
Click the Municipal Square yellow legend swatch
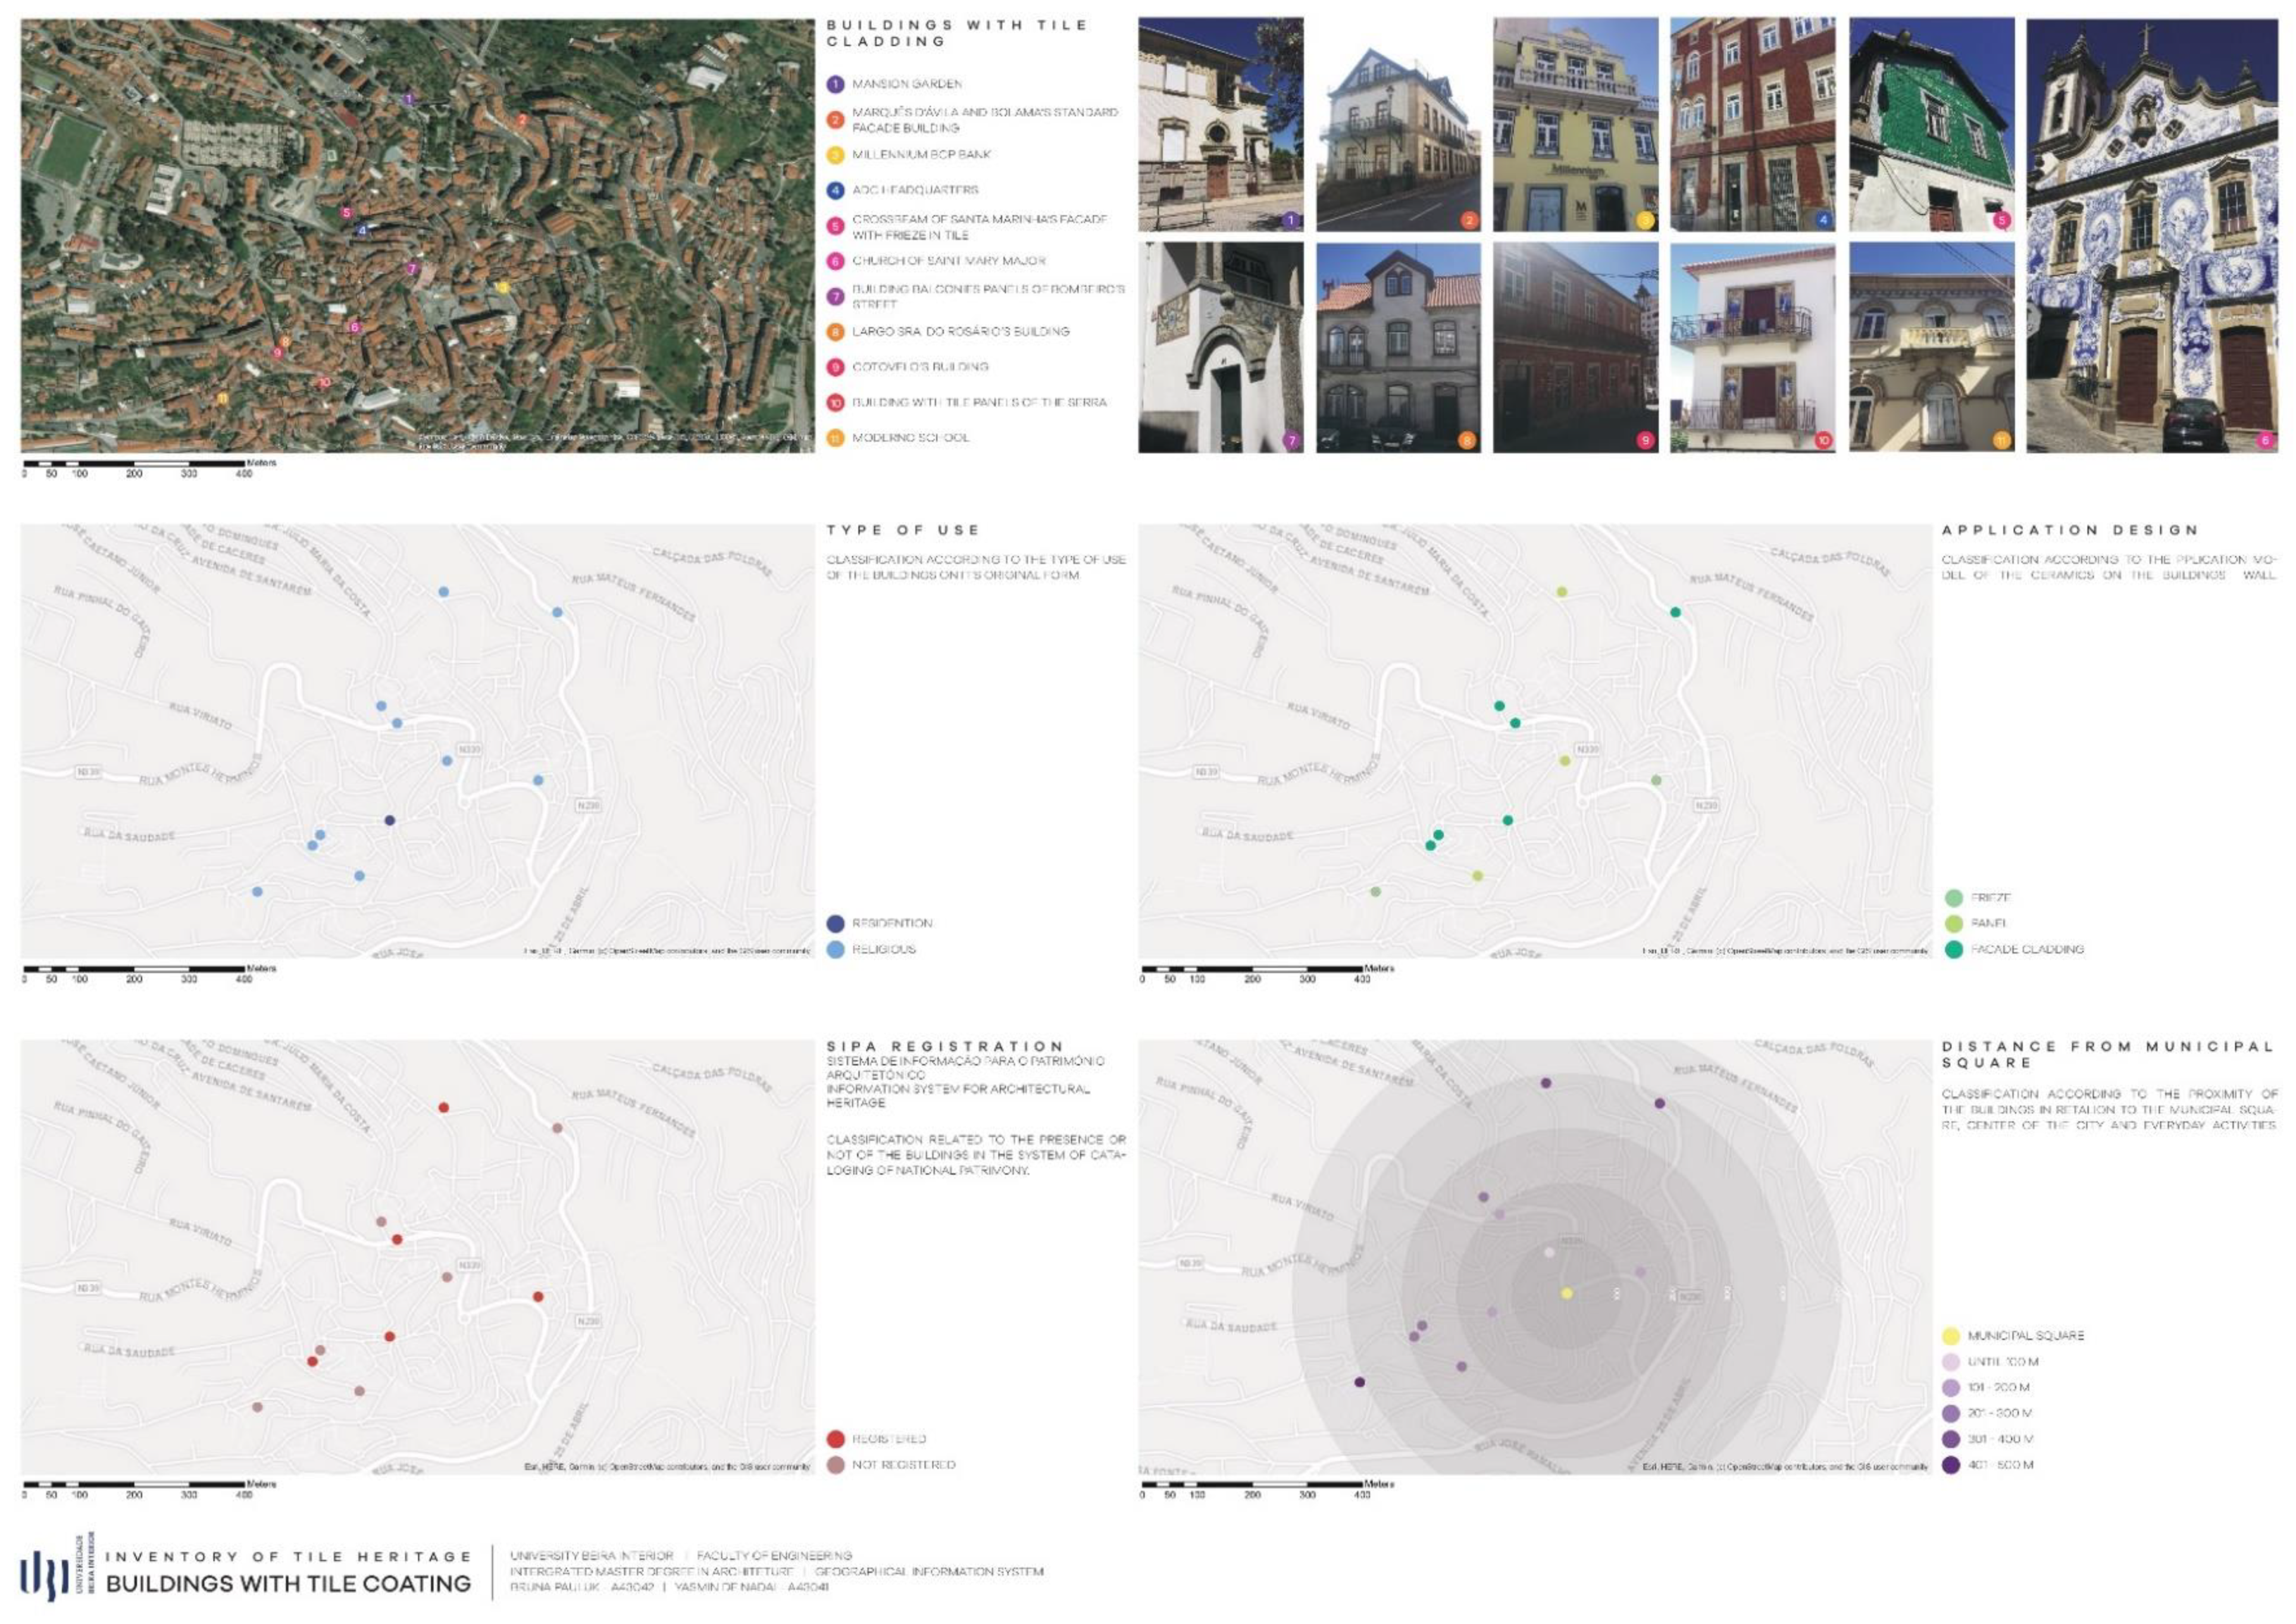click(x=1950, y=1336)
